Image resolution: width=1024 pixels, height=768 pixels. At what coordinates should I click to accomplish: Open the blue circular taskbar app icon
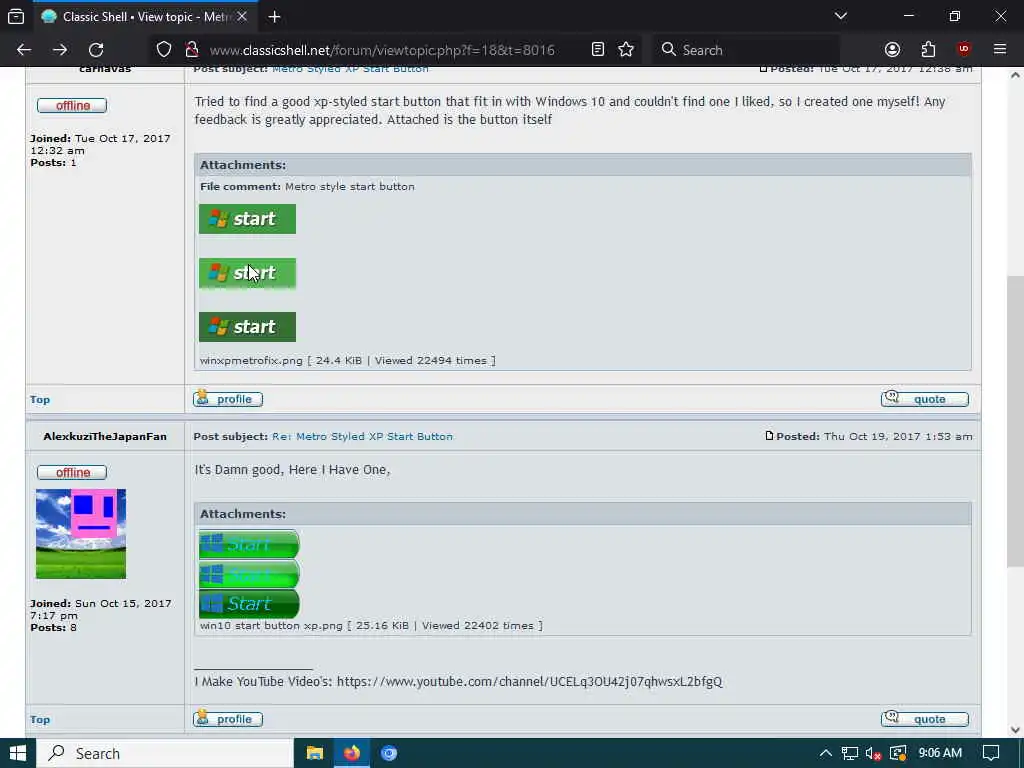click(x=389, y=754)
